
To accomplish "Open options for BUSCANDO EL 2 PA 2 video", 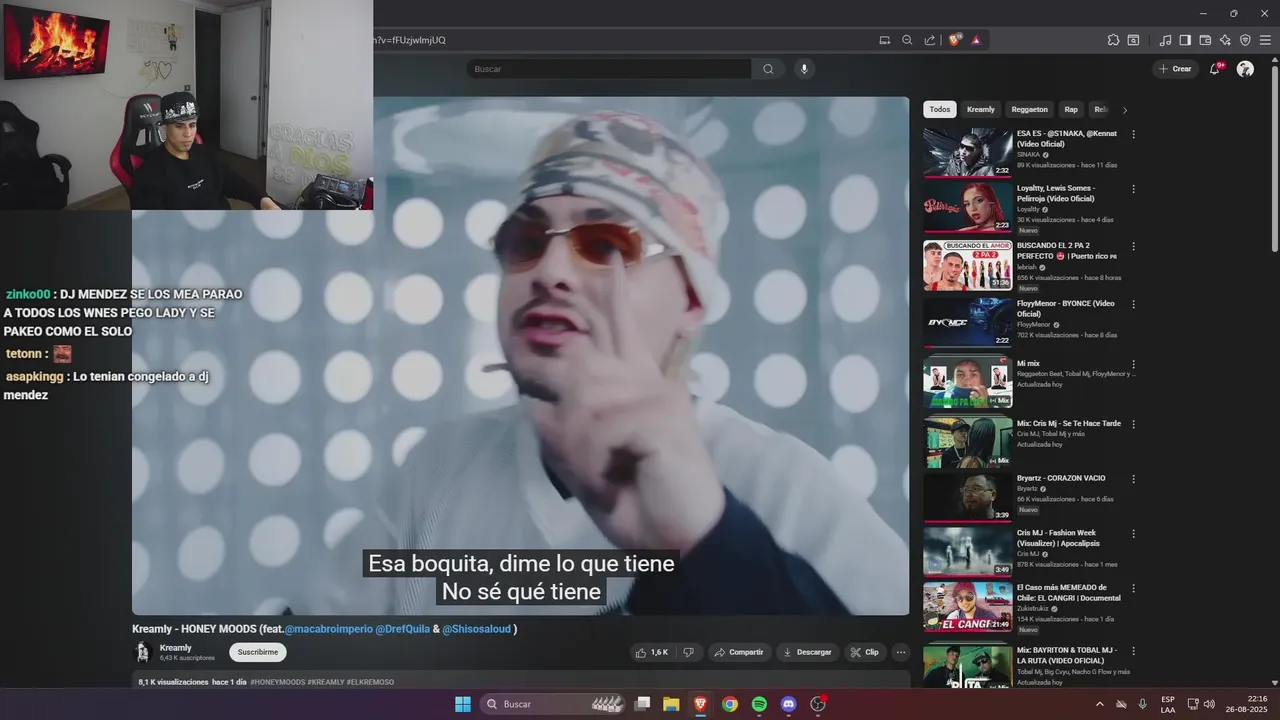I will point(1133,246).
